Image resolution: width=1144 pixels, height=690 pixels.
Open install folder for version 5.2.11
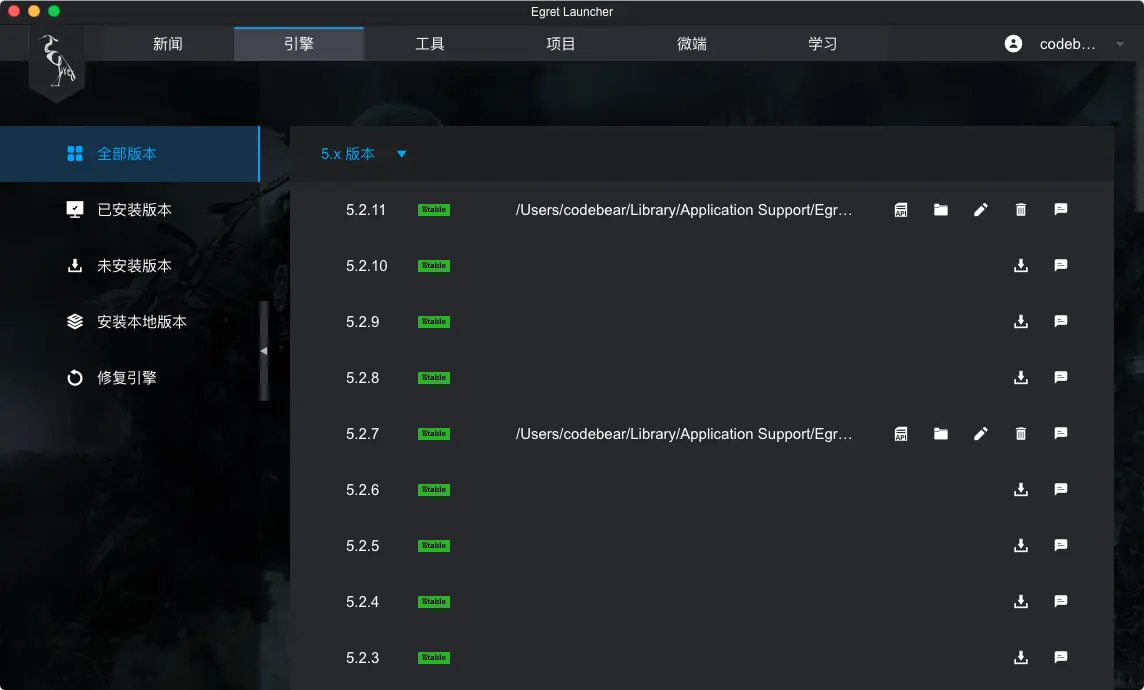pos(941,210)
